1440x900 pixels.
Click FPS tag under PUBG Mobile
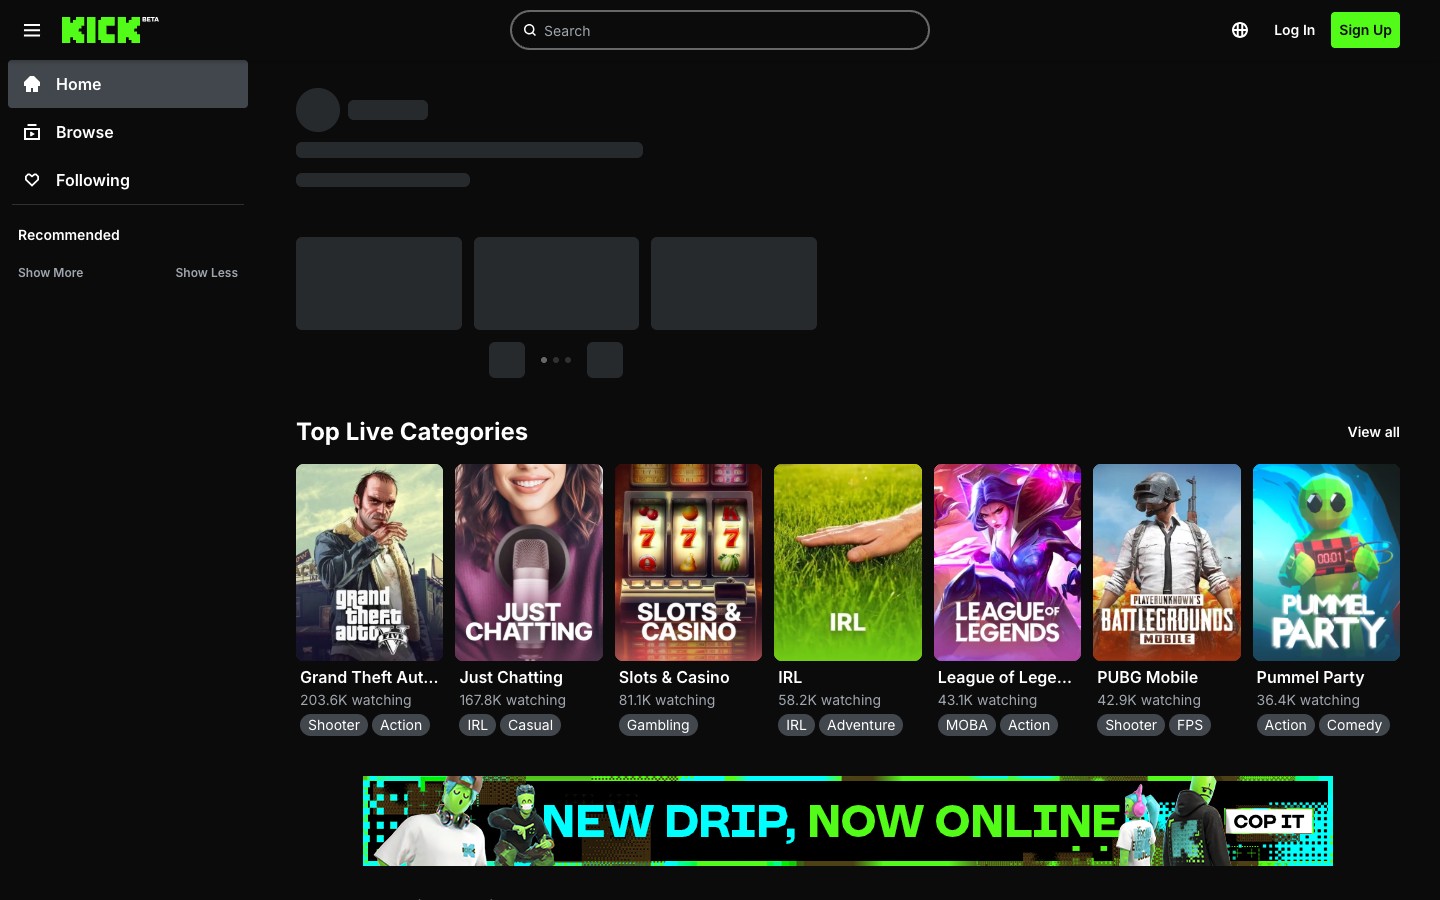coord(1190,725)
